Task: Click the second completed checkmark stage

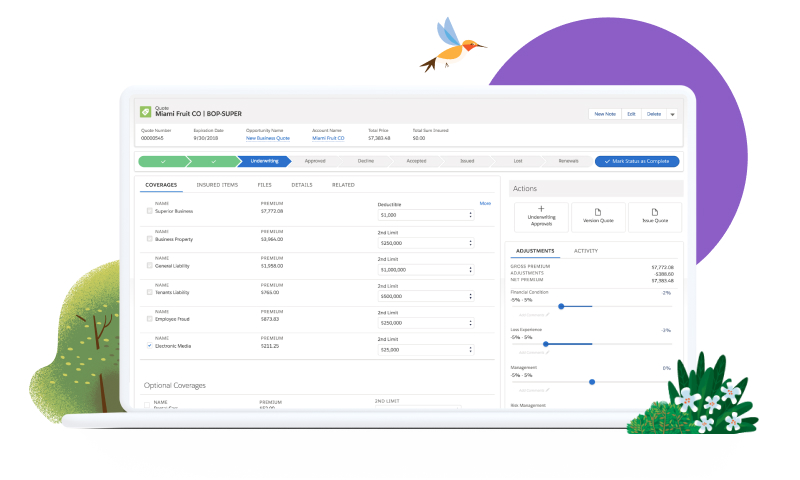Action: click(x=212, y=161)
